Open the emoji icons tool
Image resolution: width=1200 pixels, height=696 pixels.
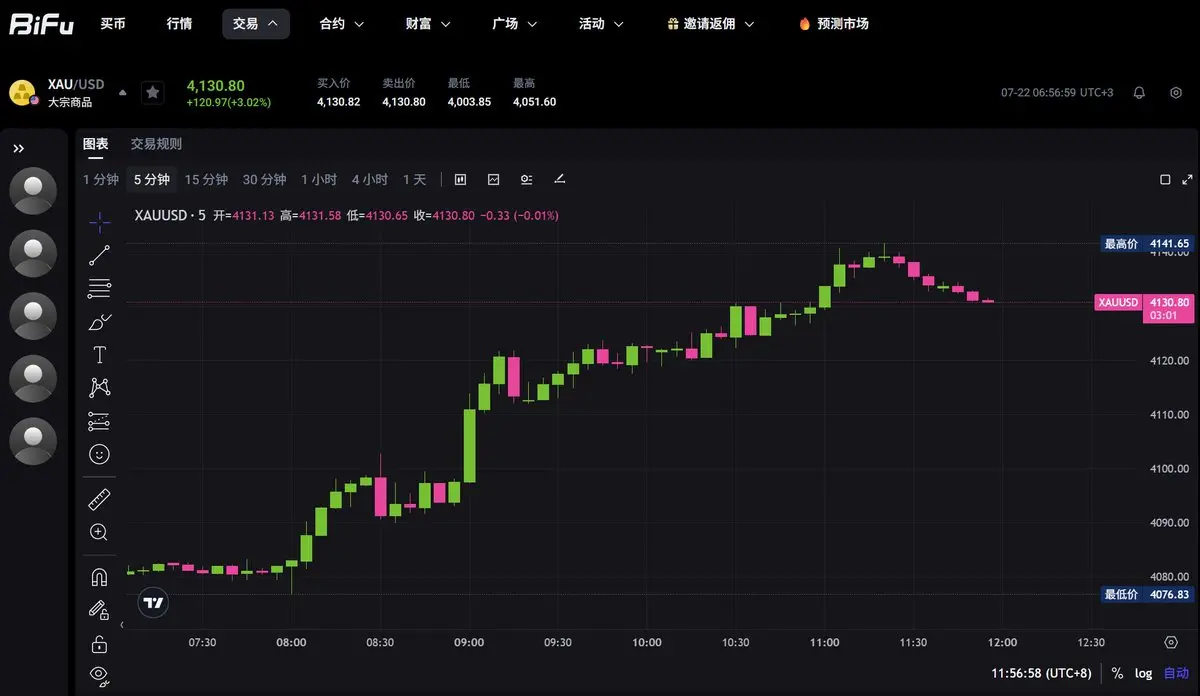pyautogui.click(x=99, y=454)
